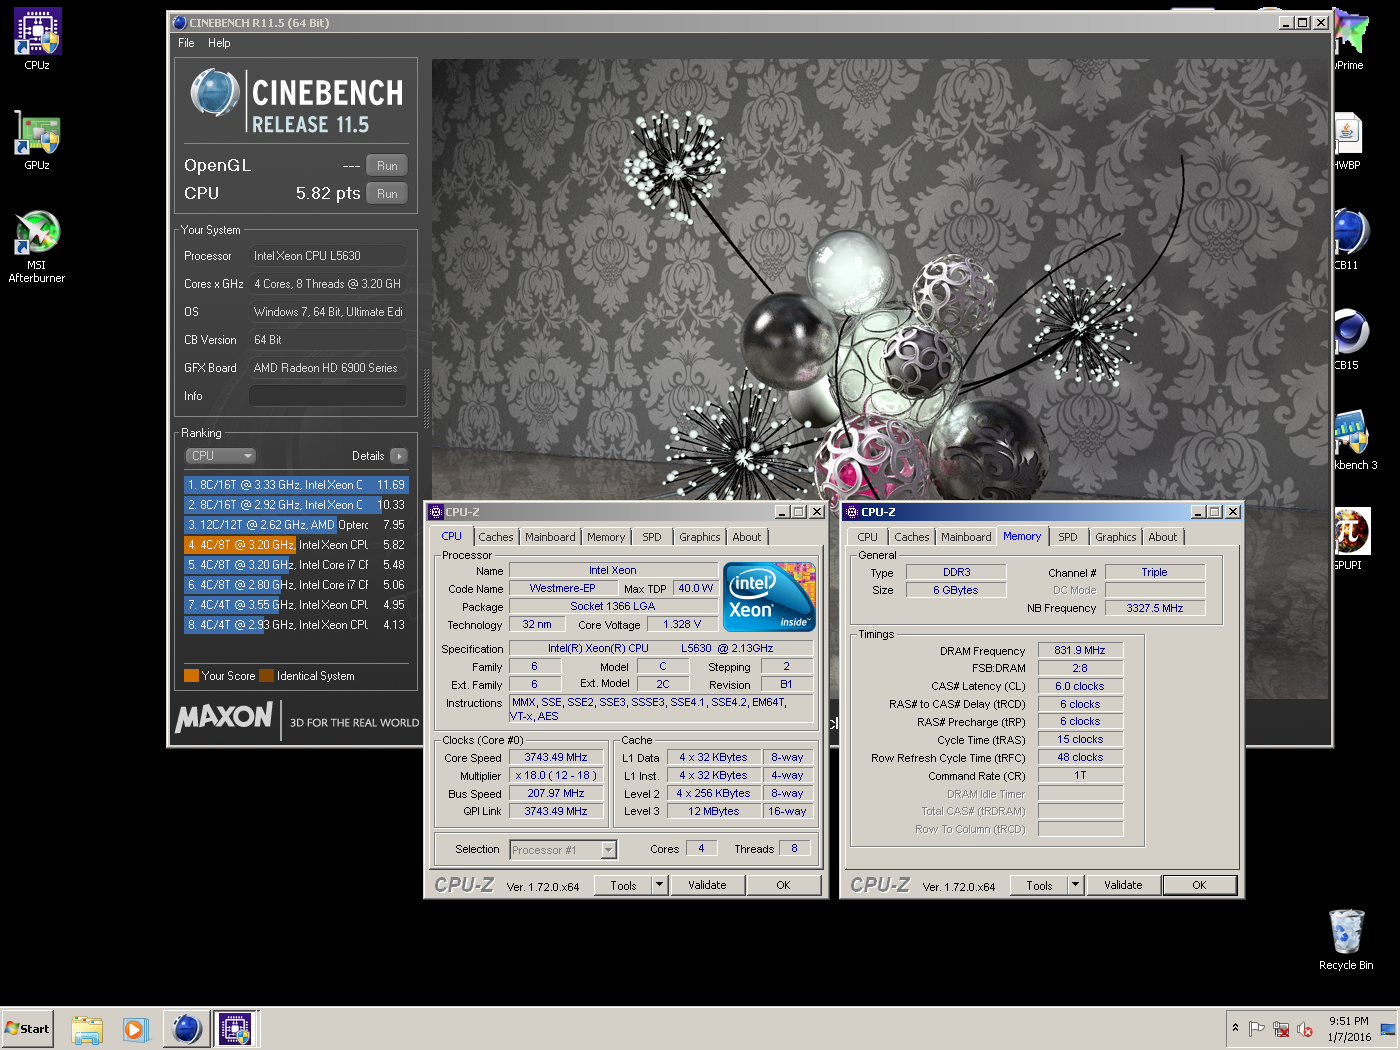Switch to Mainboard tab in left CPU-Z
This screenshot has width=1400, height=1050.
coord(550,537)
